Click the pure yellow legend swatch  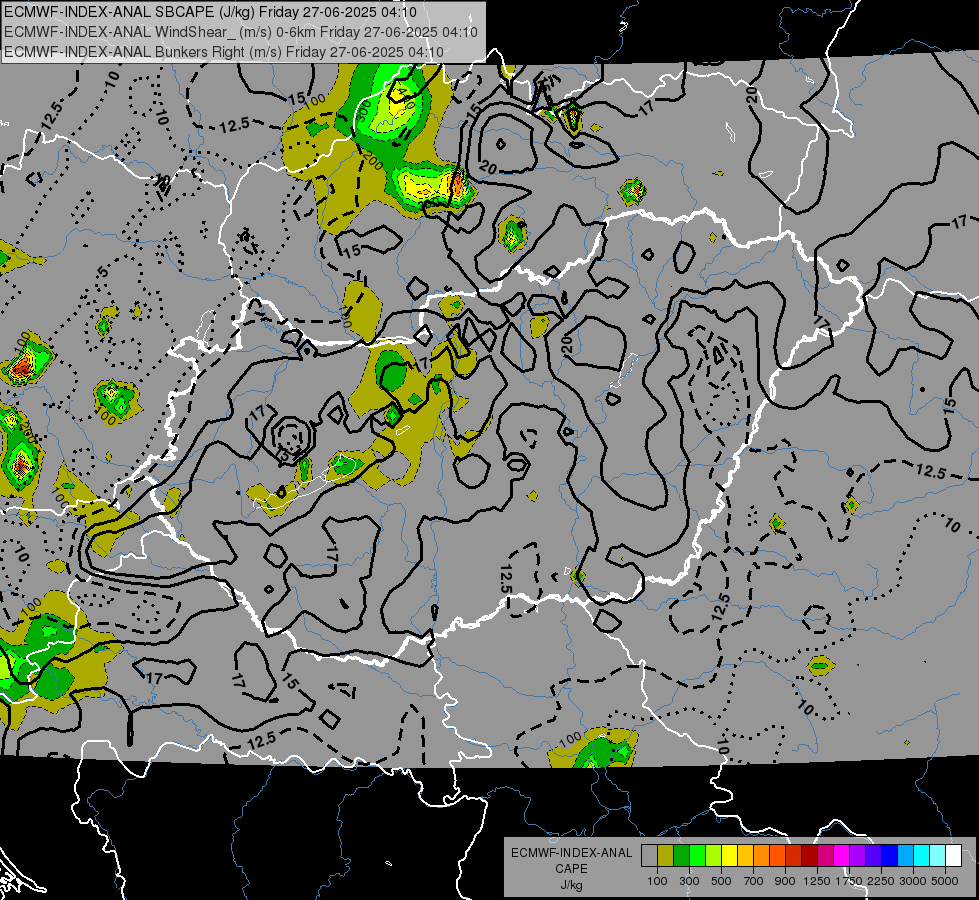pyautogui.click(x=729, y=856)
